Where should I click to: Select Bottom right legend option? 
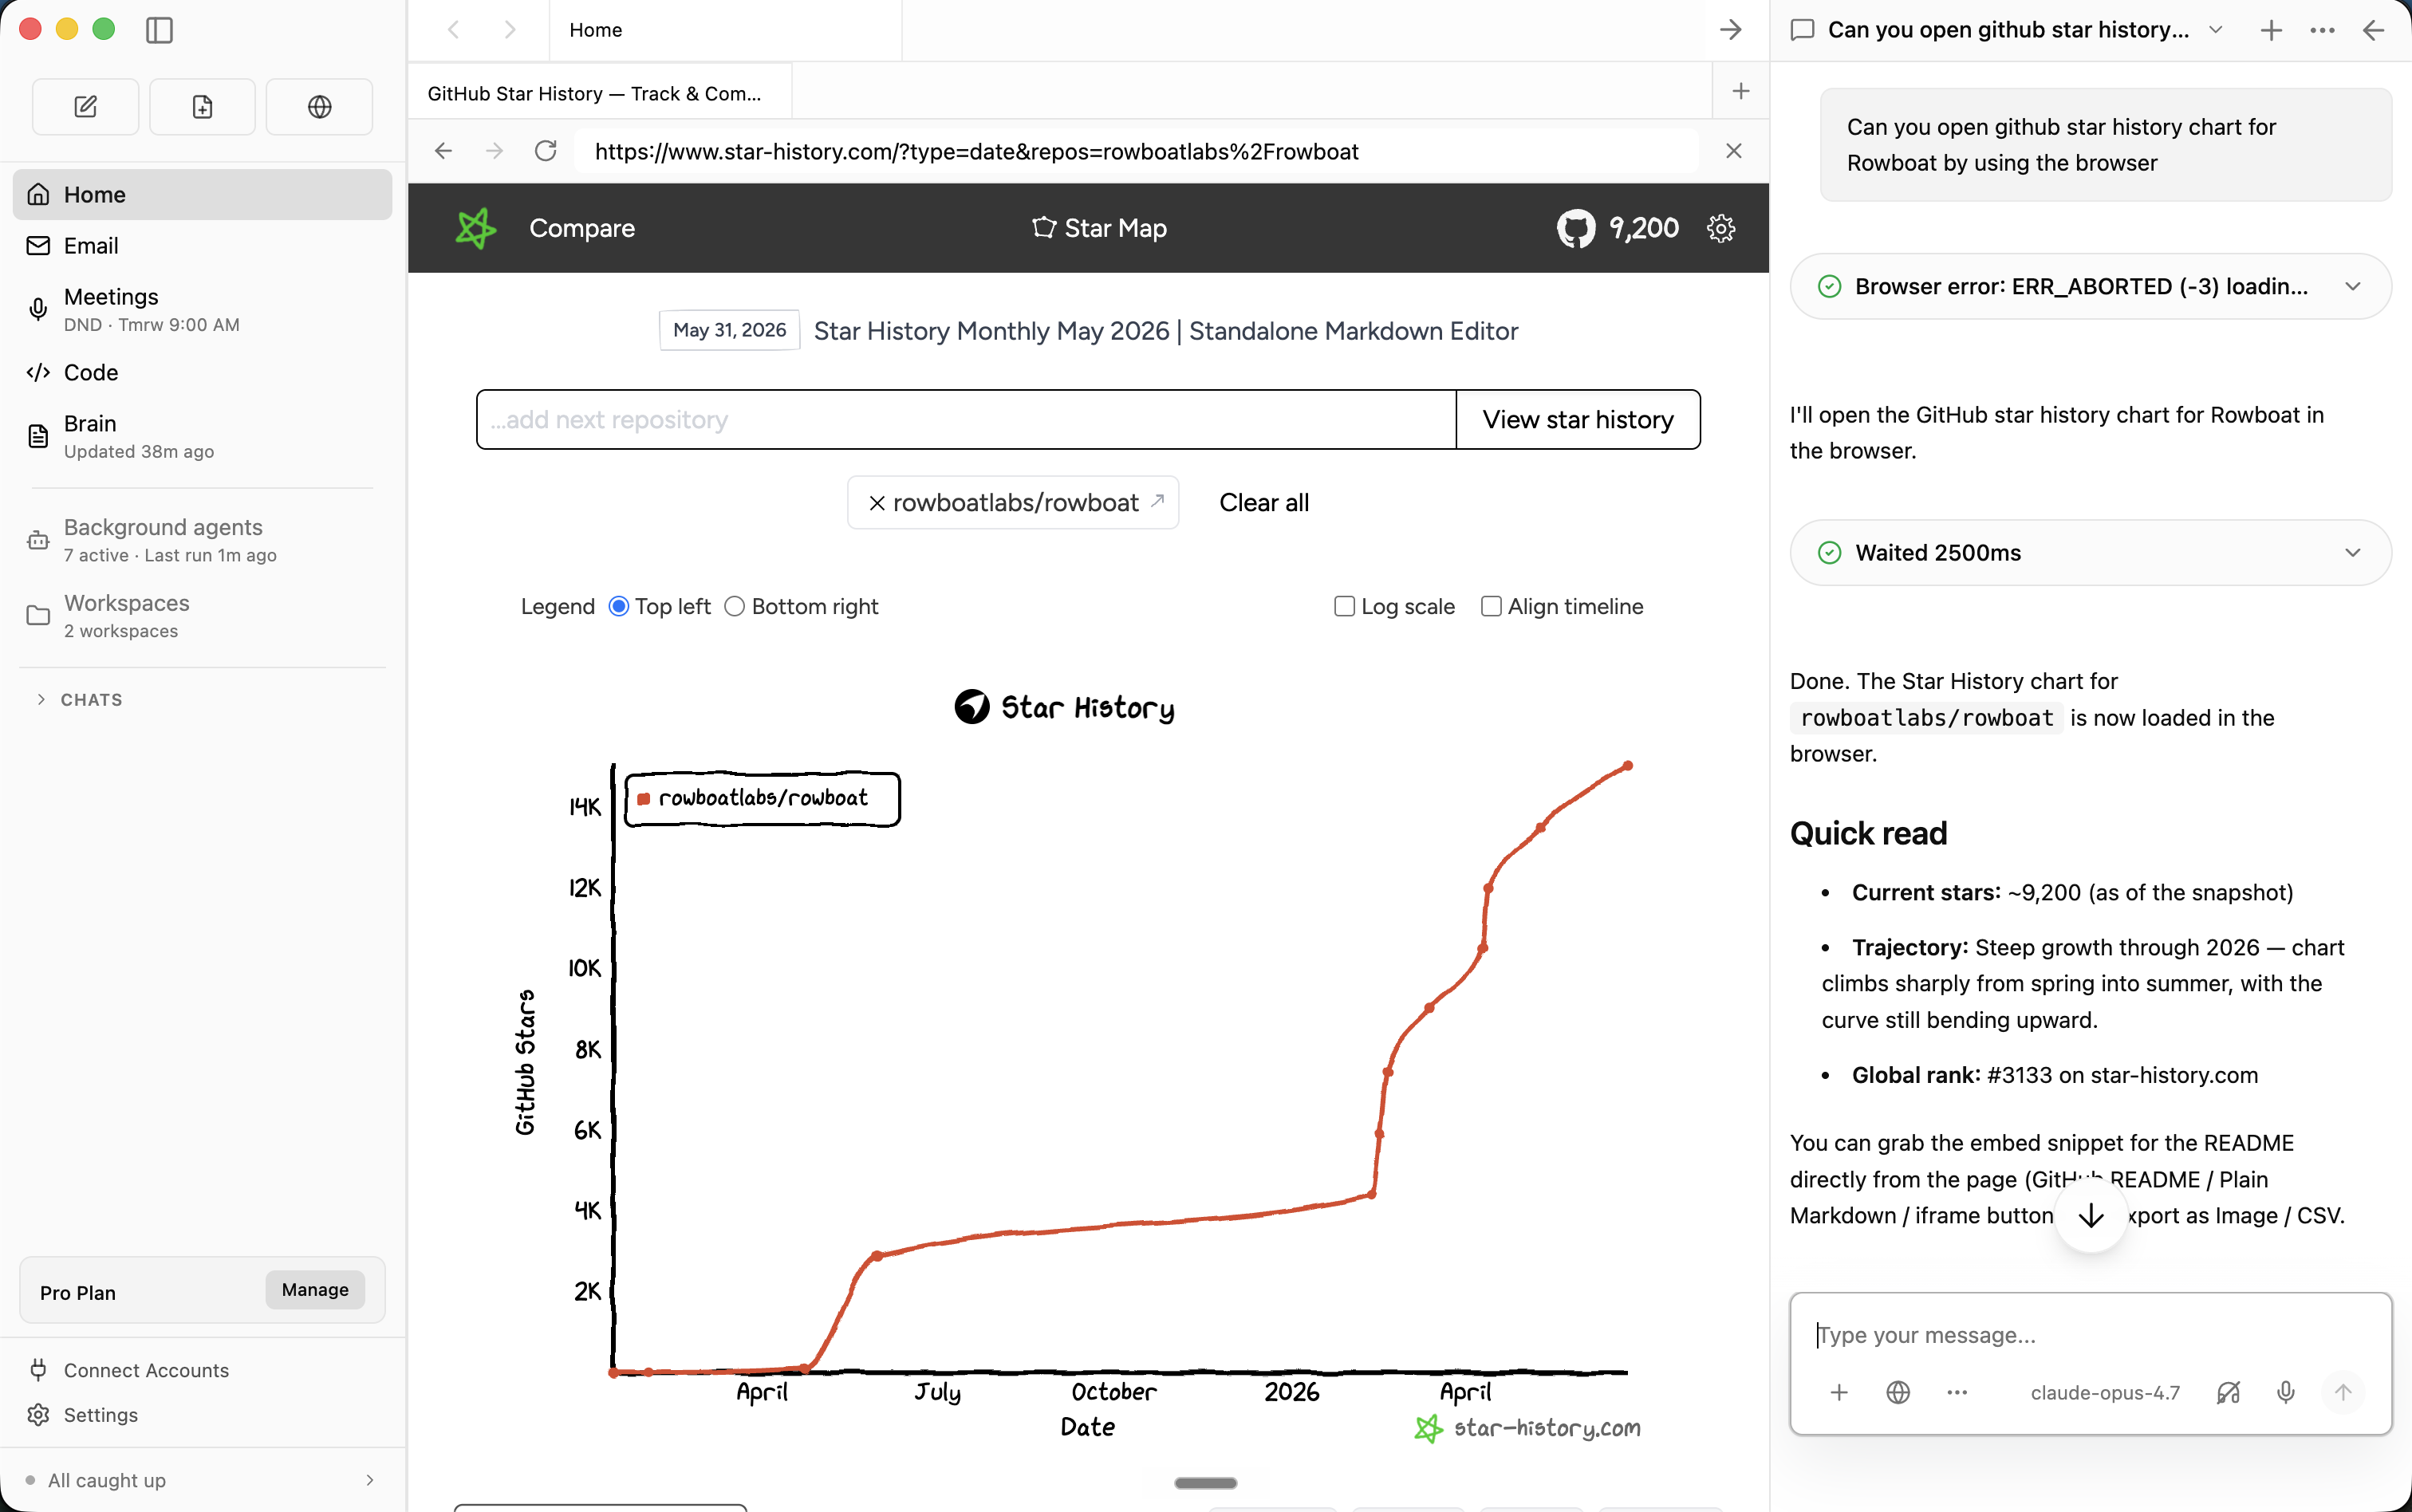coord(735,606)
